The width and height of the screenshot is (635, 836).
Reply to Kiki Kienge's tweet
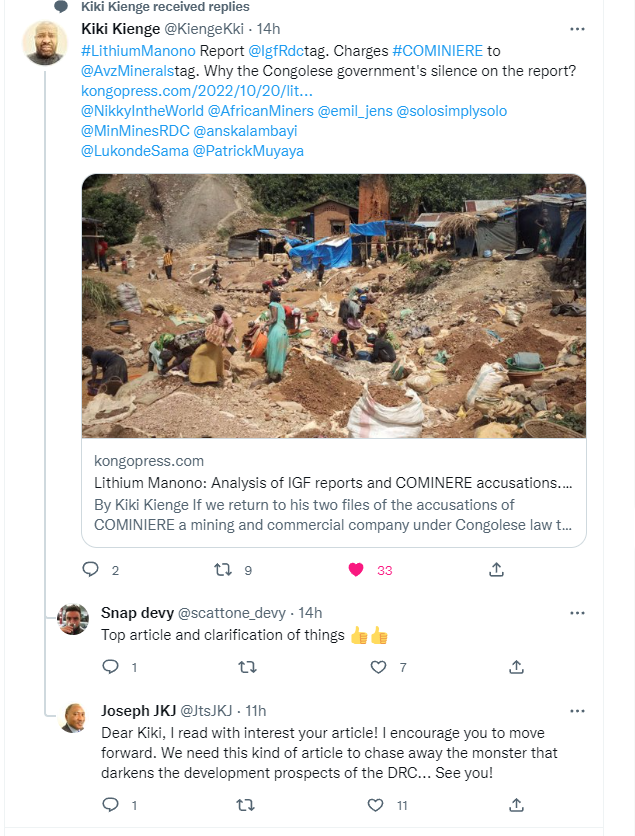click(x=90, y=570)
